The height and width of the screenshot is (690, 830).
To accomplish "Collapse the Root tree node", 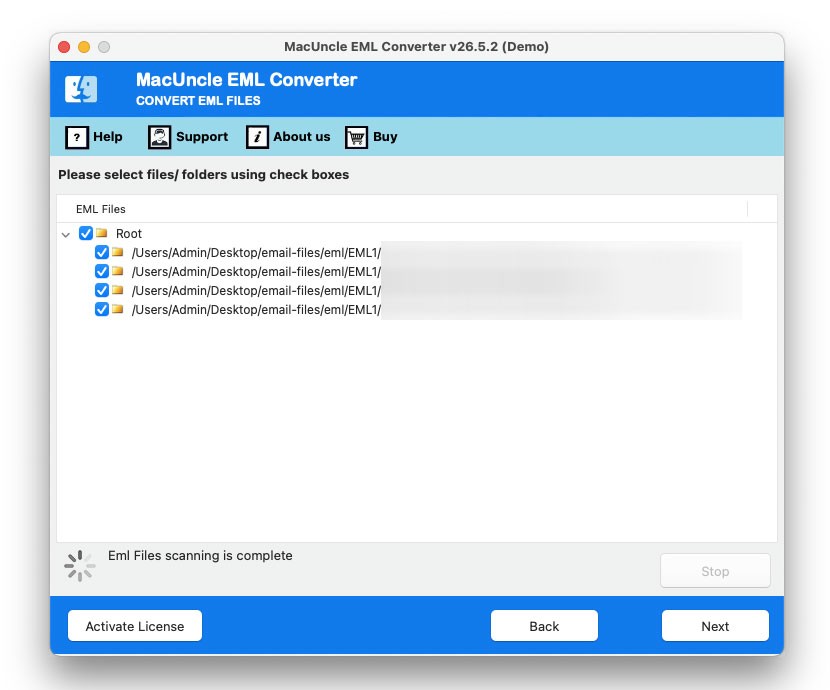I will (x=66, y=234).
